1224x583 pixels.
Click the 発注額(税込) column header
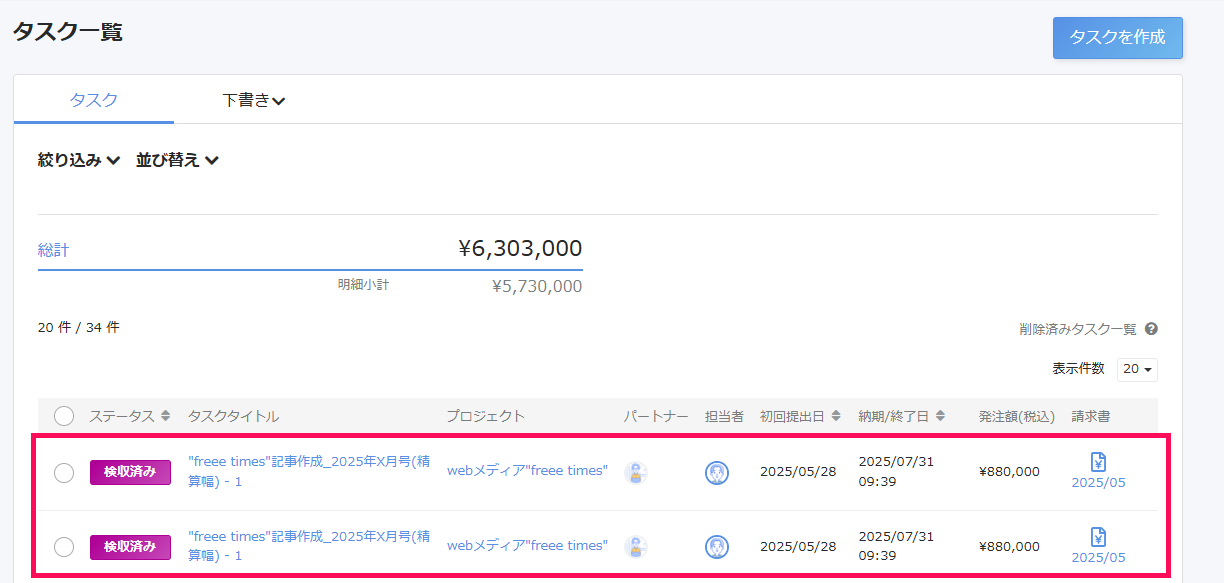1017,416
